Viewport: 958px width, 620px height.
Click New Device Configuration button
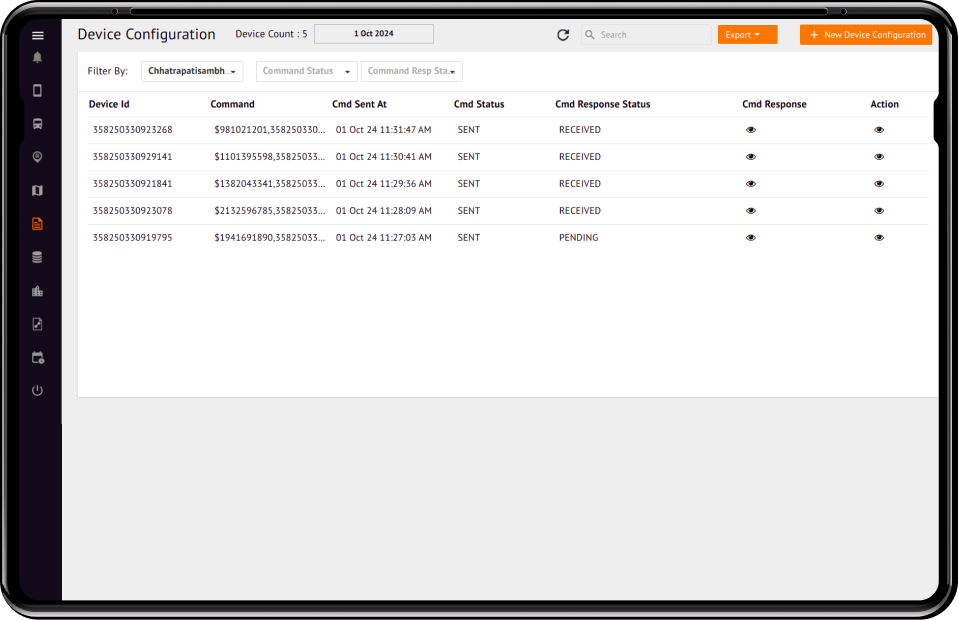865,35
